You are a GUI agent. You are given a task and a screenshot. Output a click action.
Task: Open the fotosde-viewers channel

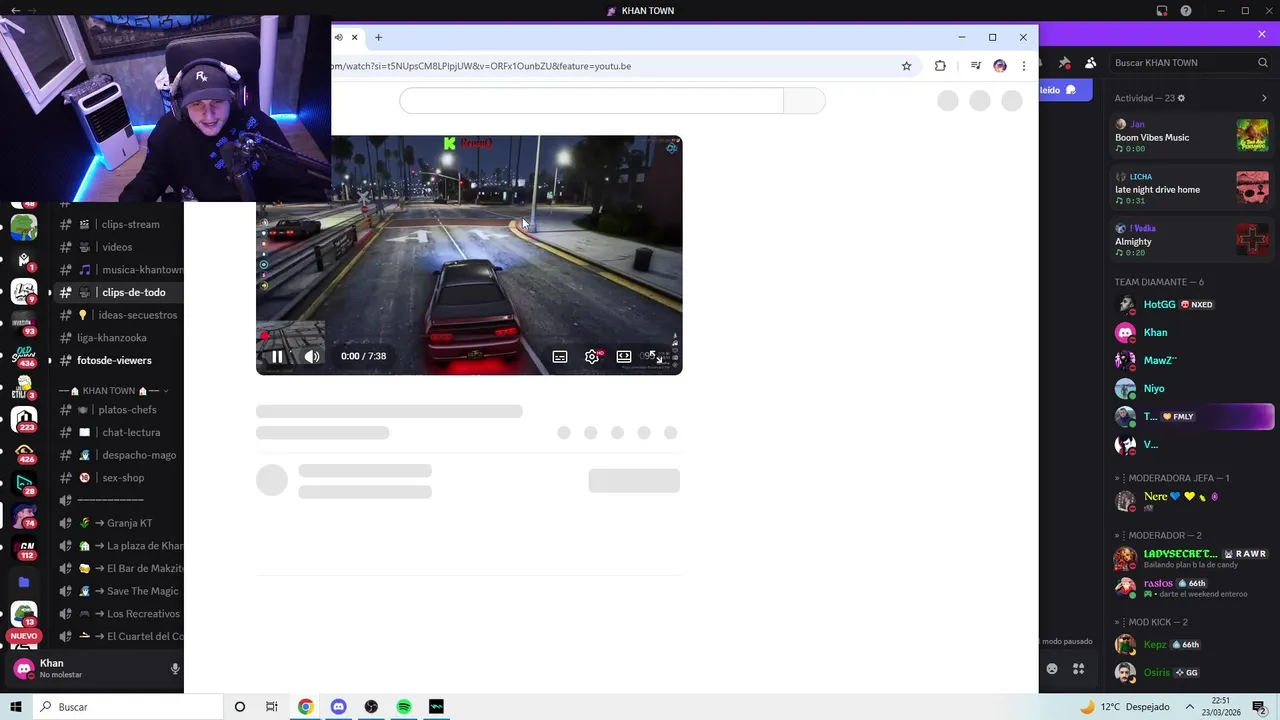pos(114,360)
